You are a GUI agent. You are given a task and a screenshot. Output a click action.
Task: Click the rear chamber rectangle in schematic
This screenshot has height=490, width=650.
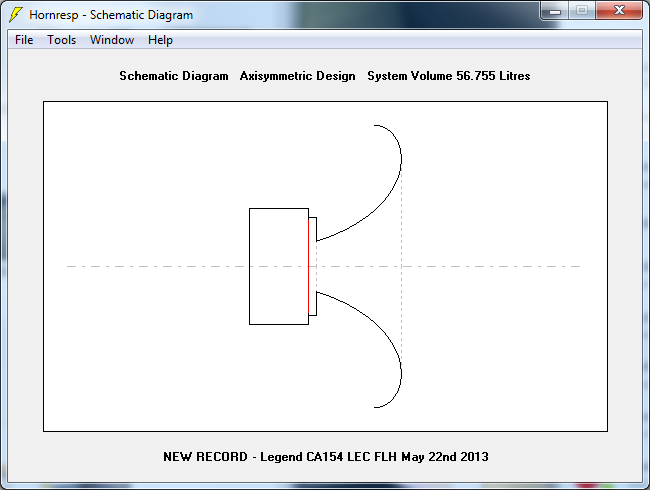click(x=279, y=266)
